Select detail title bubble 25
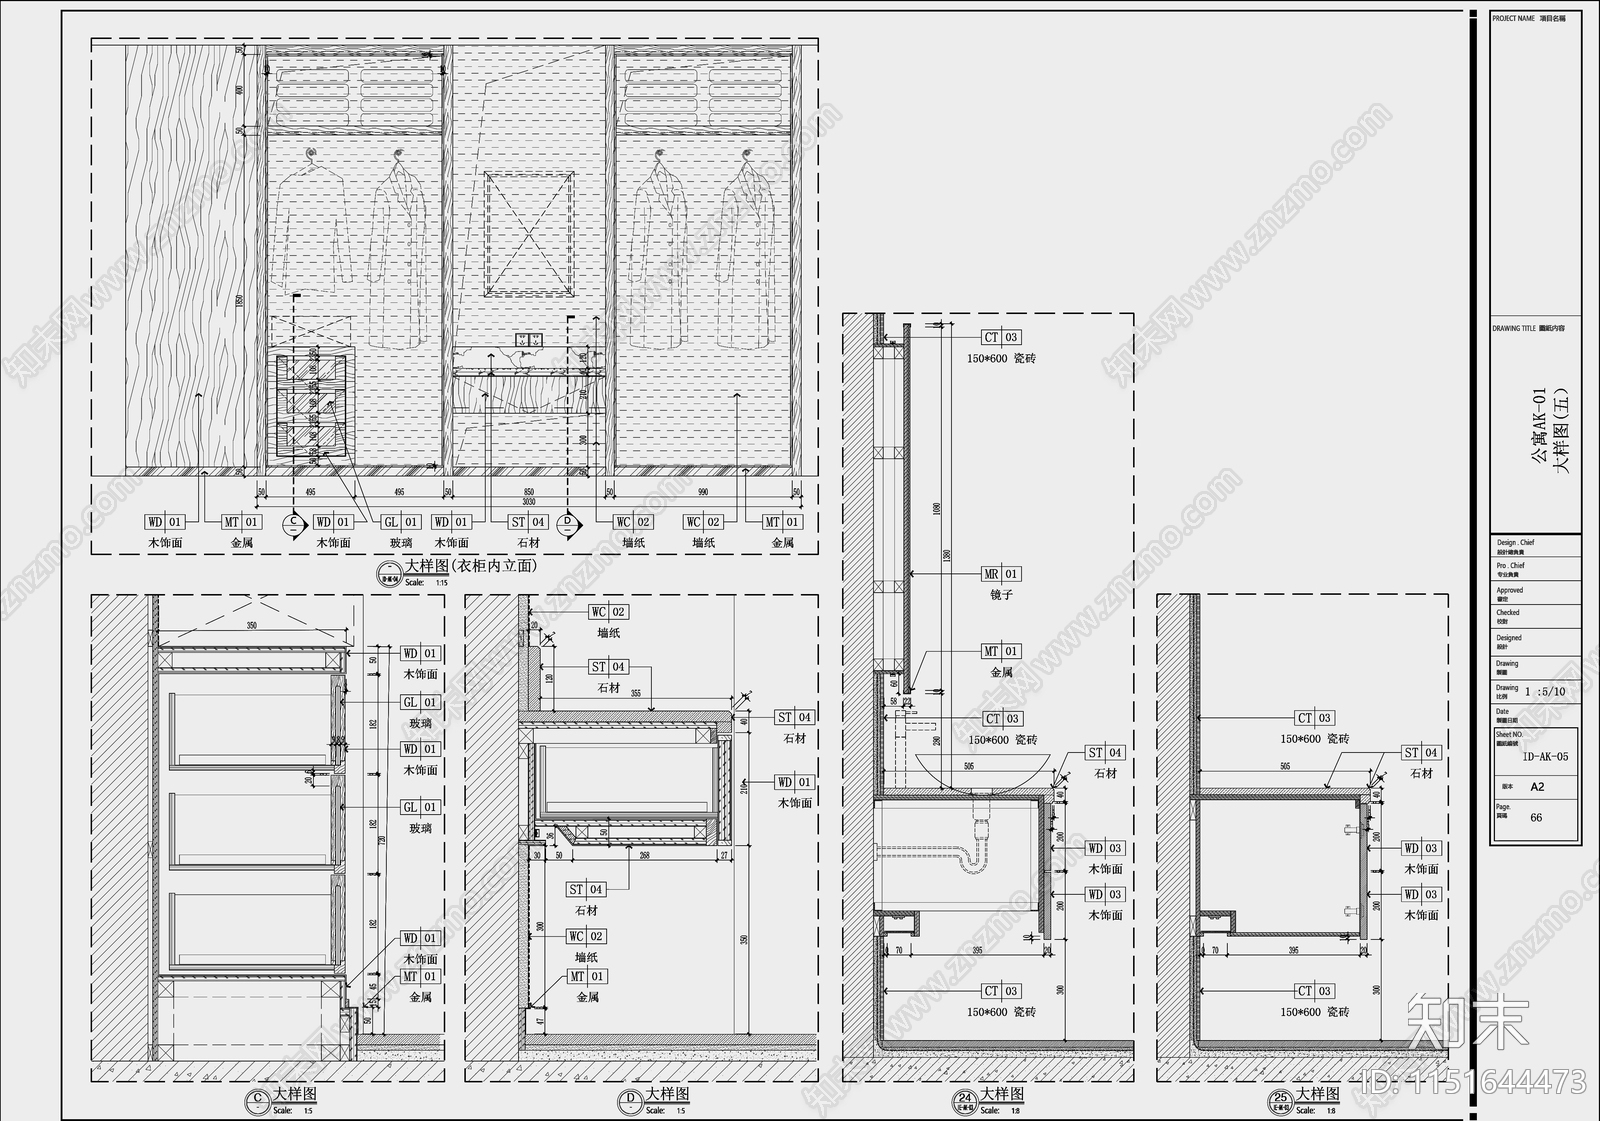The height and width of the screenshot is (1121, 1600). 1281,1102
